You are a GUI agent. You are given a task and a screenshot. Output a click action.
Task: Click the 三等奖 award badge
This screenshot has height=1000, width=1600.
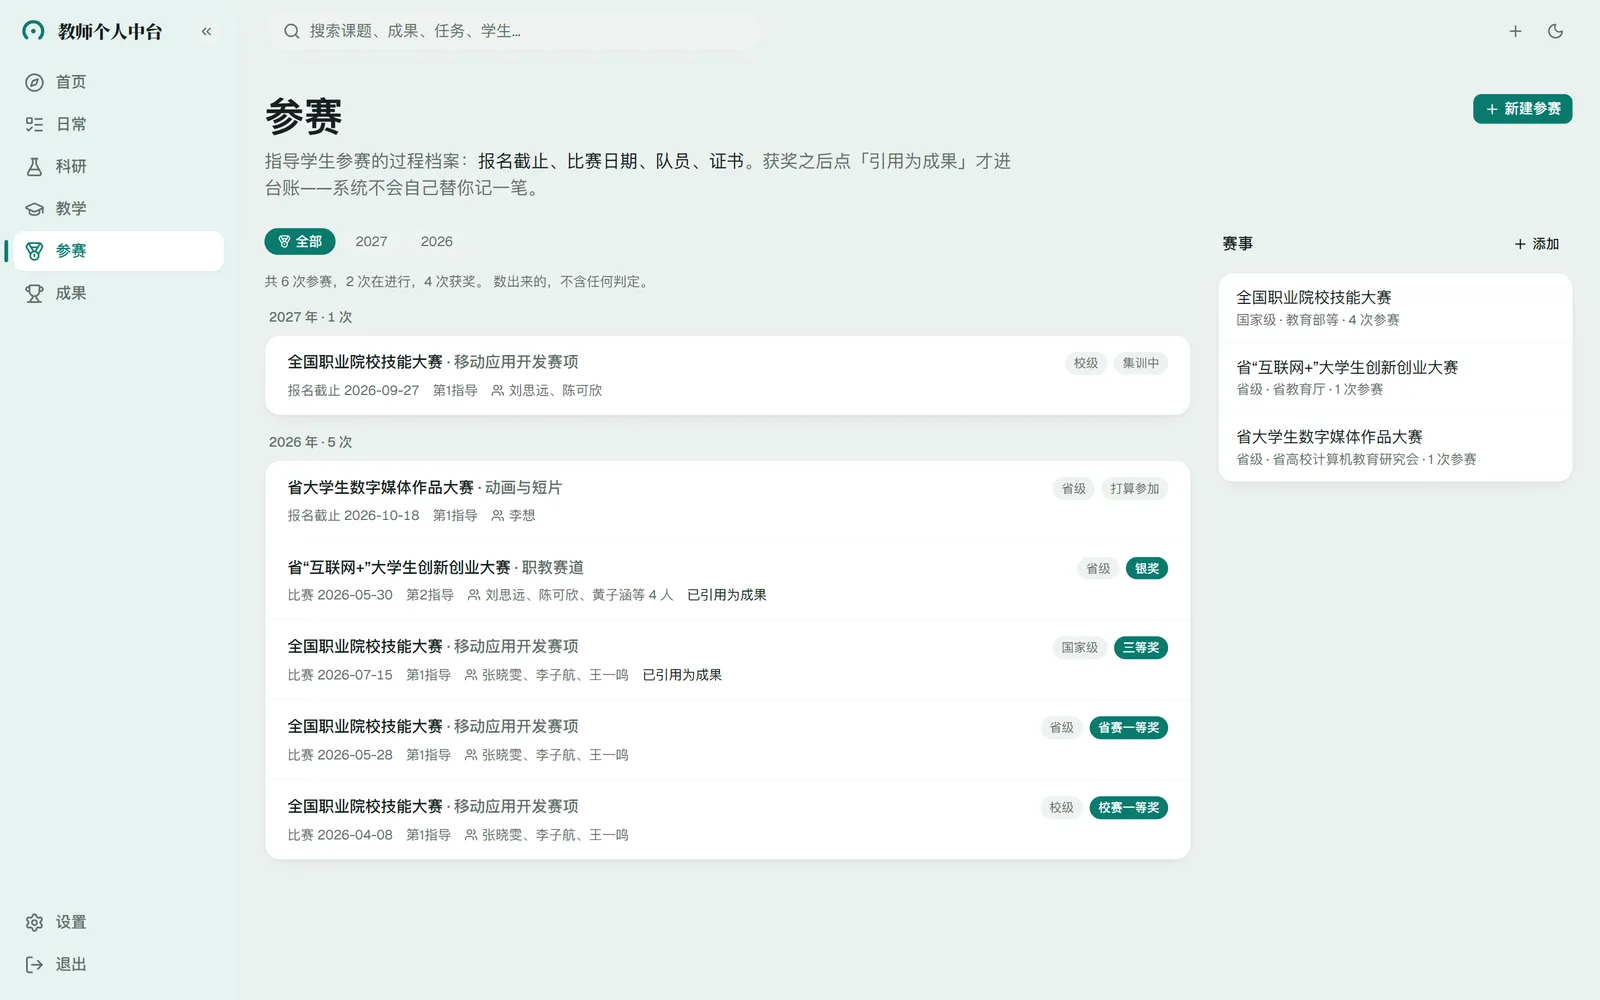pyautogui.click(x=1140, y=648)
